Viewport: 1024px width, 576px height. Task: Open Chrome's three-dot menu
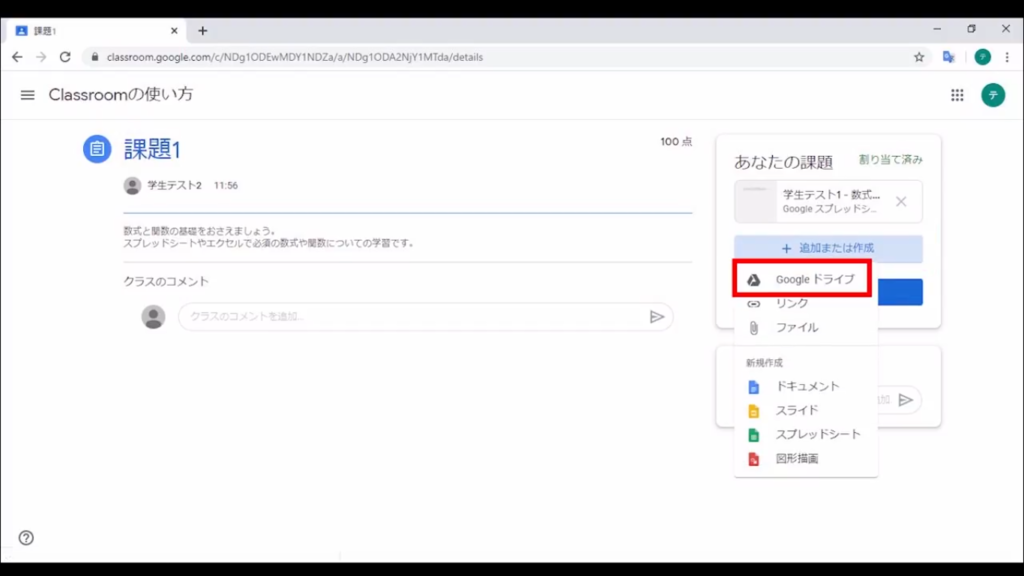click(x=1007, y=57)
